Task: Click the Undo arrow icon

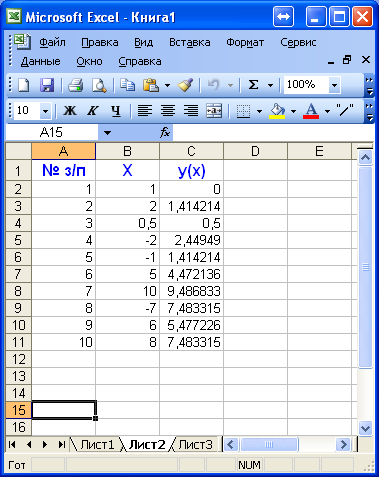Action: coord(214,85)
